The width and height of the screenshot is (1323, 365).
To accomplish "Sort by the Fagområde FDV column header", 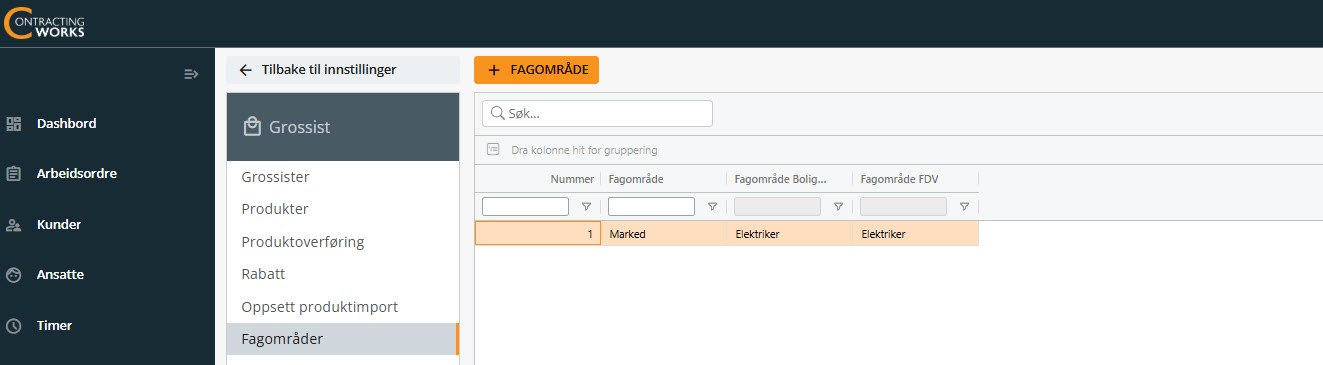I will 915,179.
